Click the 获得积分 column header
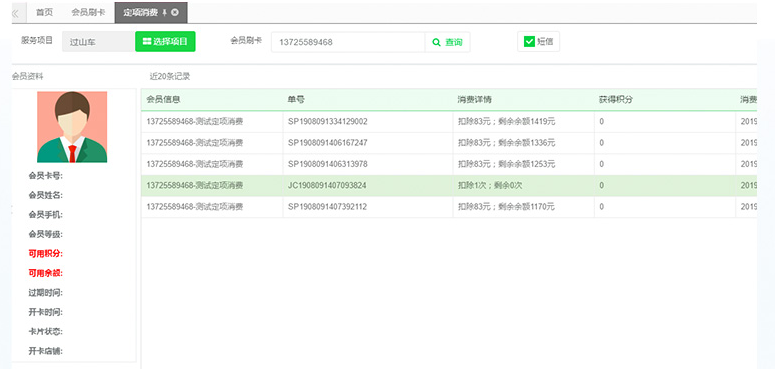Viewport: 777px width, 369px height. click(x=616, y=100)
